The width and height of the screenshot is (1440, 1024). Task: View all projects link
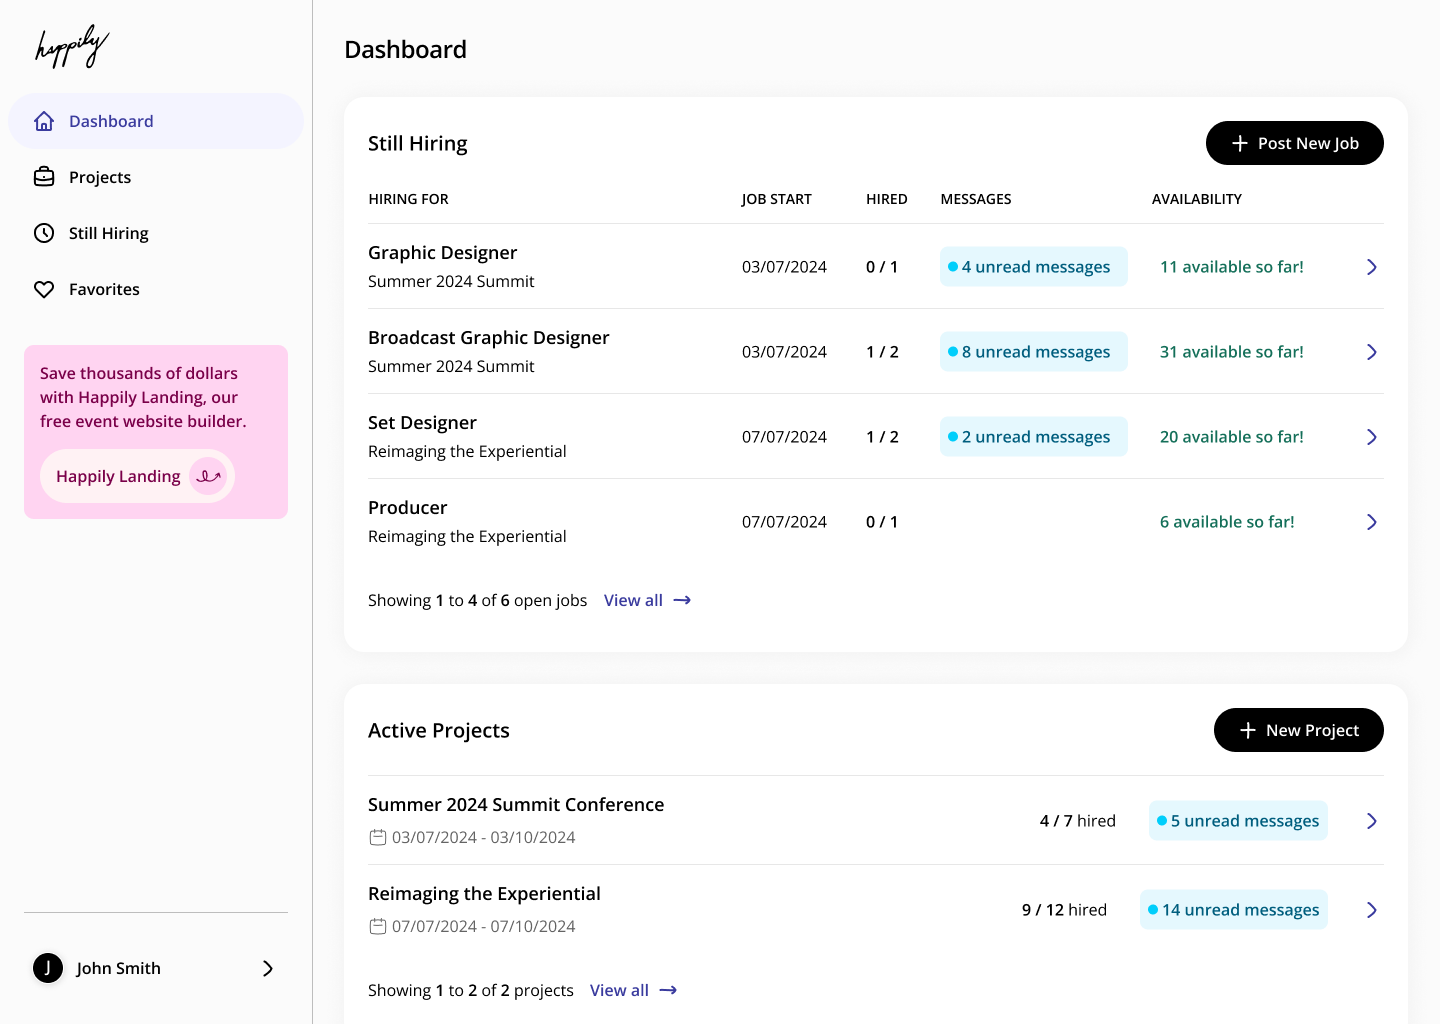633,990
